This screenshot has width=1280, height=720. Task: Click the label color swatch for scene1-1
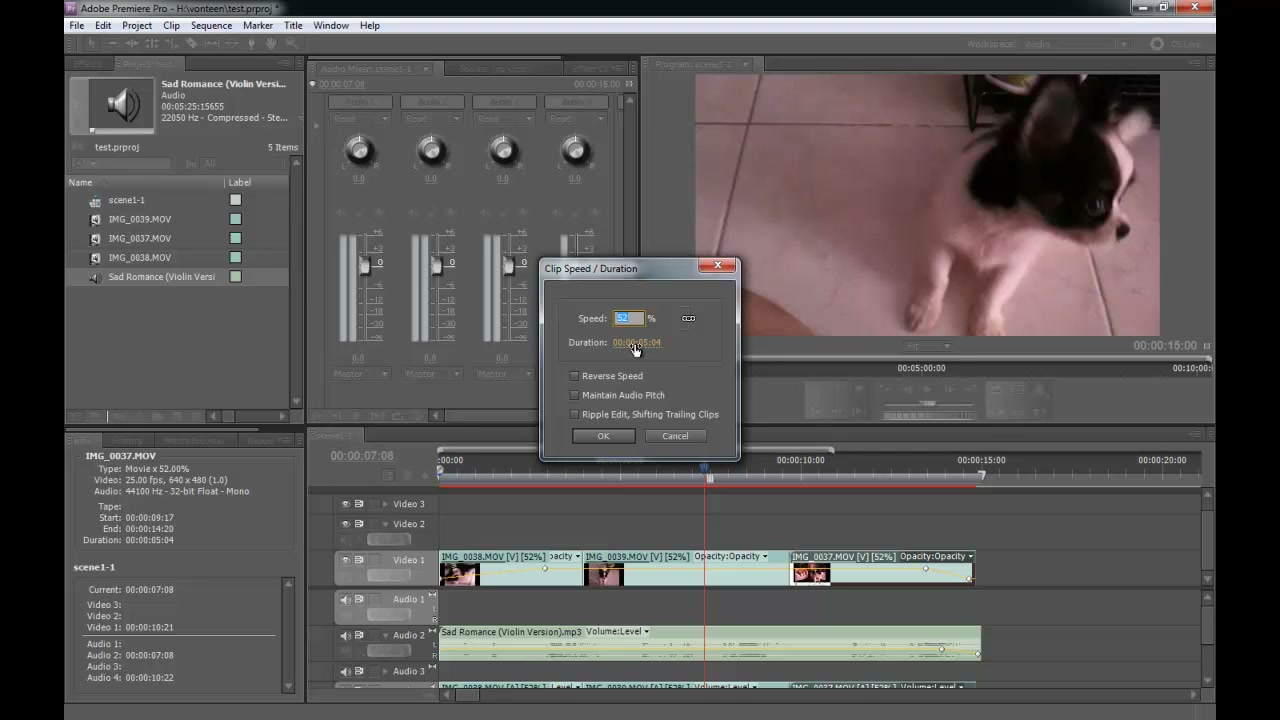click(x=236, y=200)
